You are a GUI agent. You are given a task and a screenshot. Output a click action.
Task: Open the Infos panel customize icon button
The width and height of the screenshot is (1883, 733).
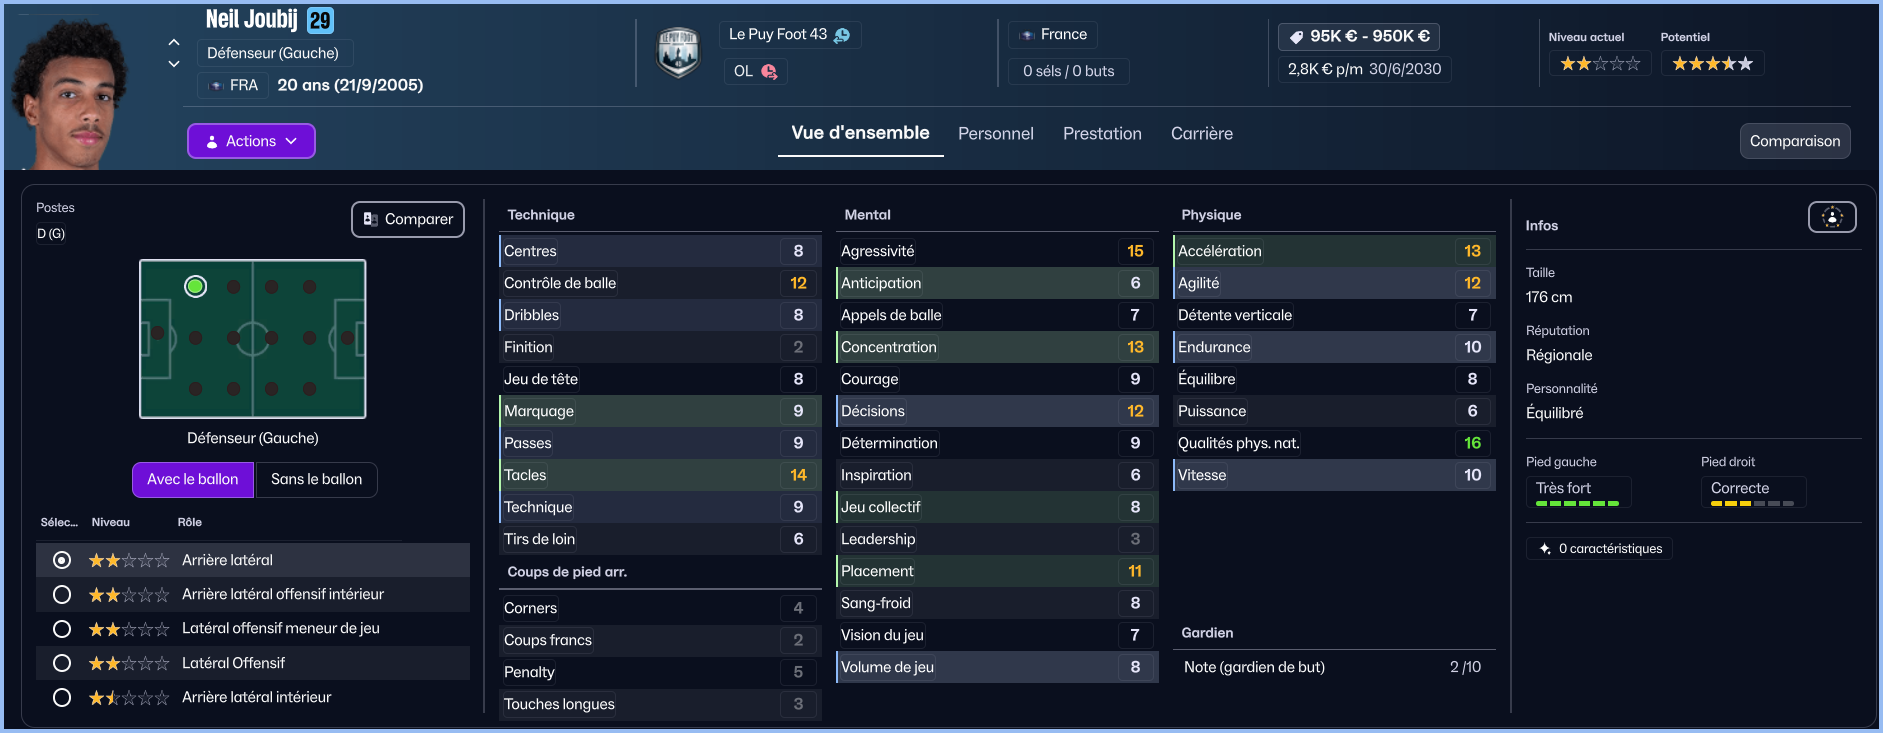1831,217
